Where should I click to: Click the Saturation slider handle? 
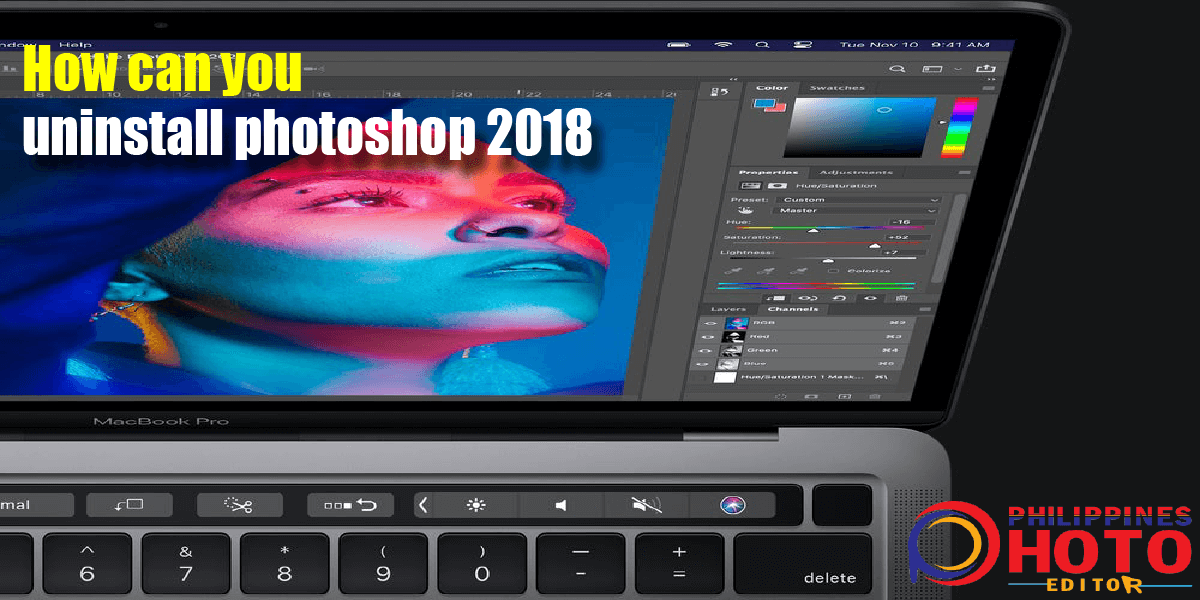pos(874,245)
